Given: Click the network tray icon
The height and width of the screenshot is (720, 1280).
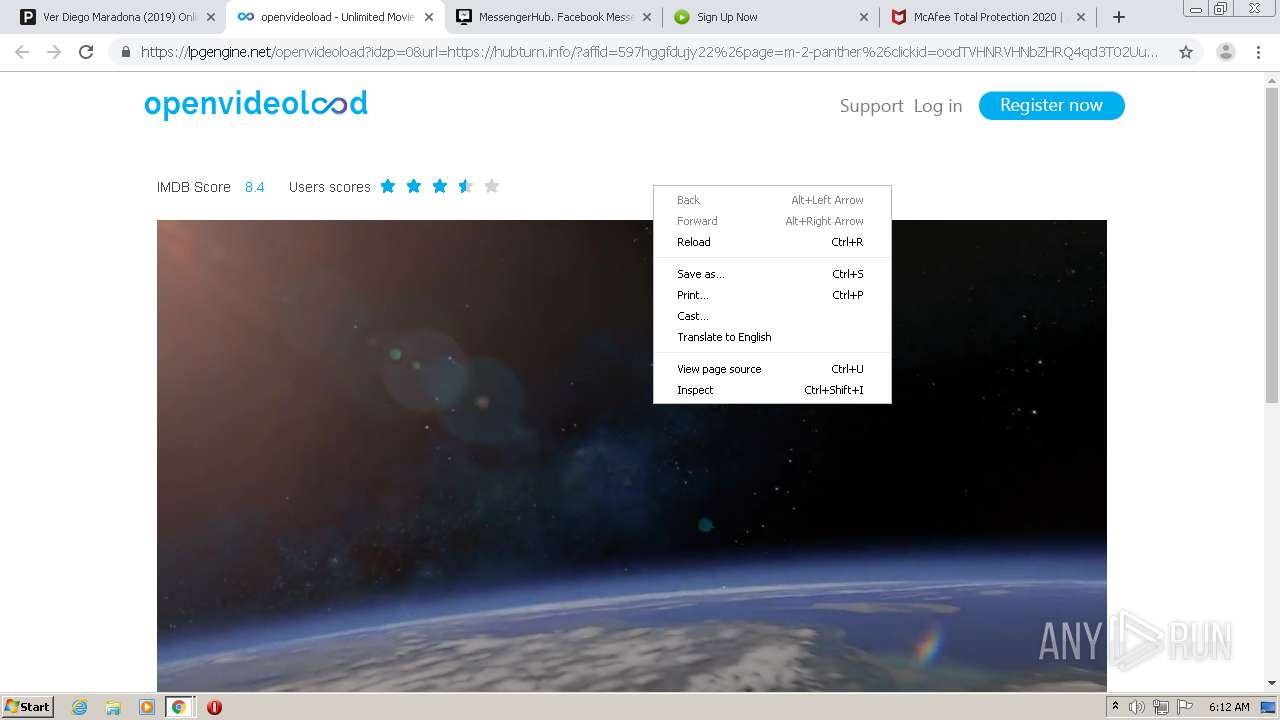Looking at the screenshot, I should 1161,707.
